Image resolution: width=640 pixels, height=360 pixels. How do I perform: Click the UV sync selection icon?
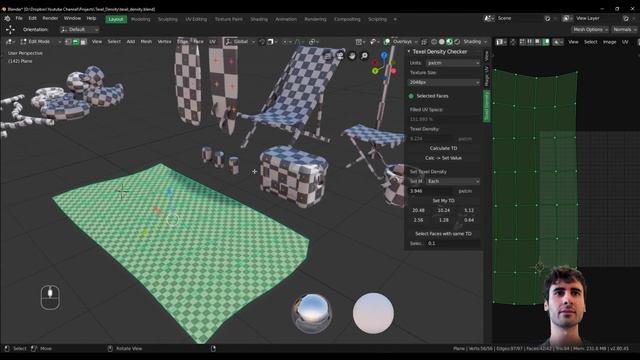(513, 42)
